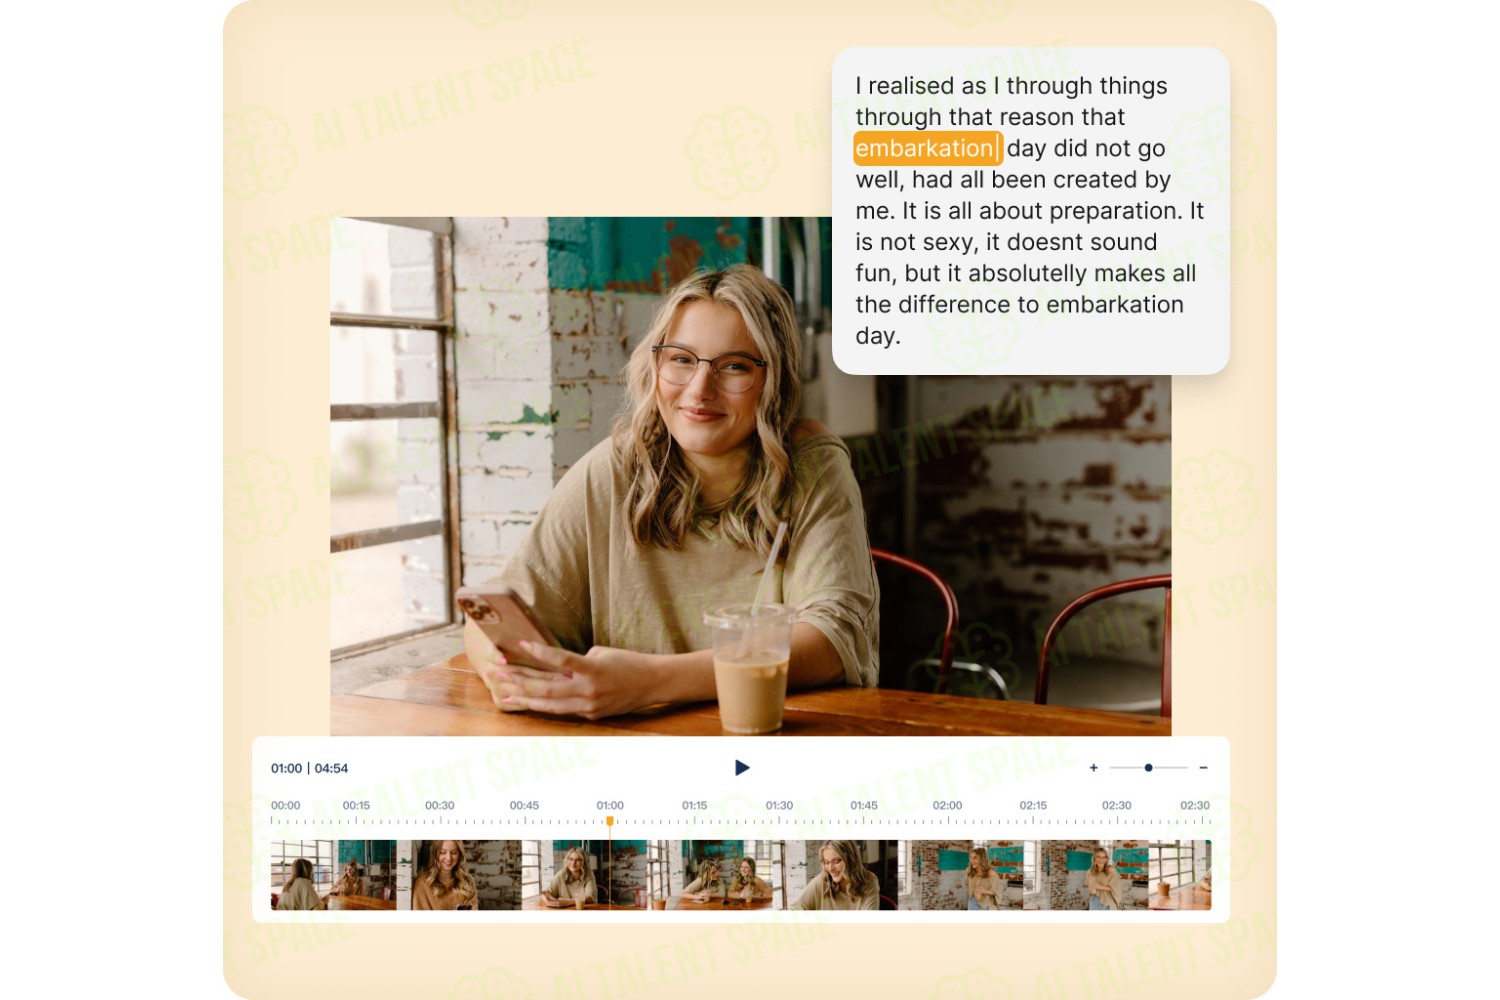Click the plus zoom icon

tap(1094, 768)
